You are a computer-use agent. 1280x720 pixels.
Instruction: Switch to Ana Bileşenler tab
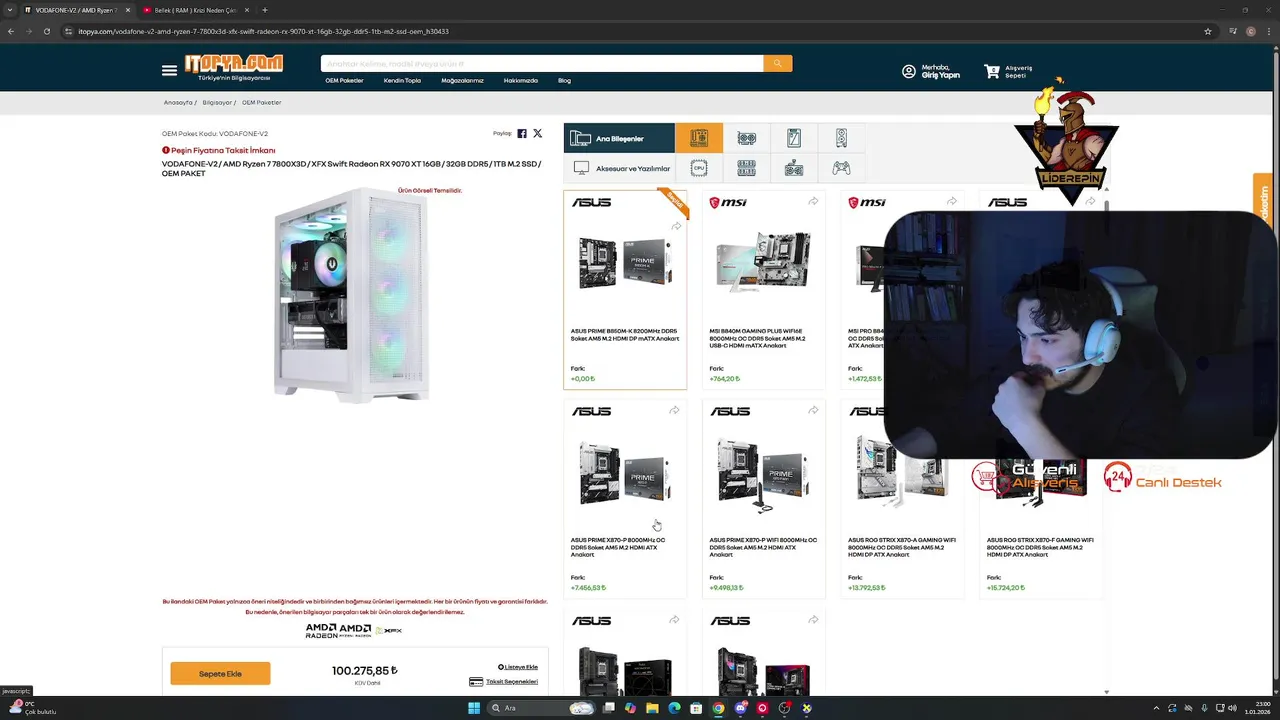[619, 138]
